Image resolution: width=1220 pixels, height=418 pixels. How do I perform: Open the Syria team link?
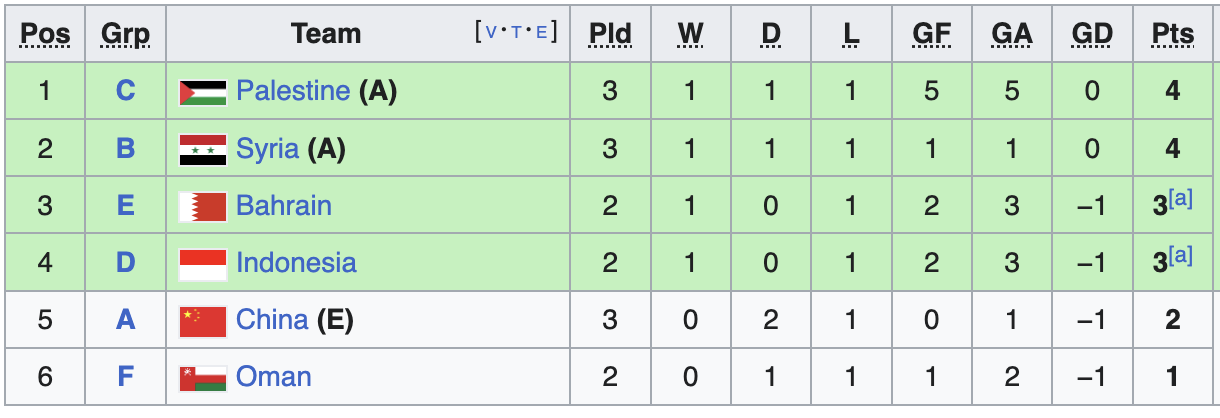tap(268, 149)
